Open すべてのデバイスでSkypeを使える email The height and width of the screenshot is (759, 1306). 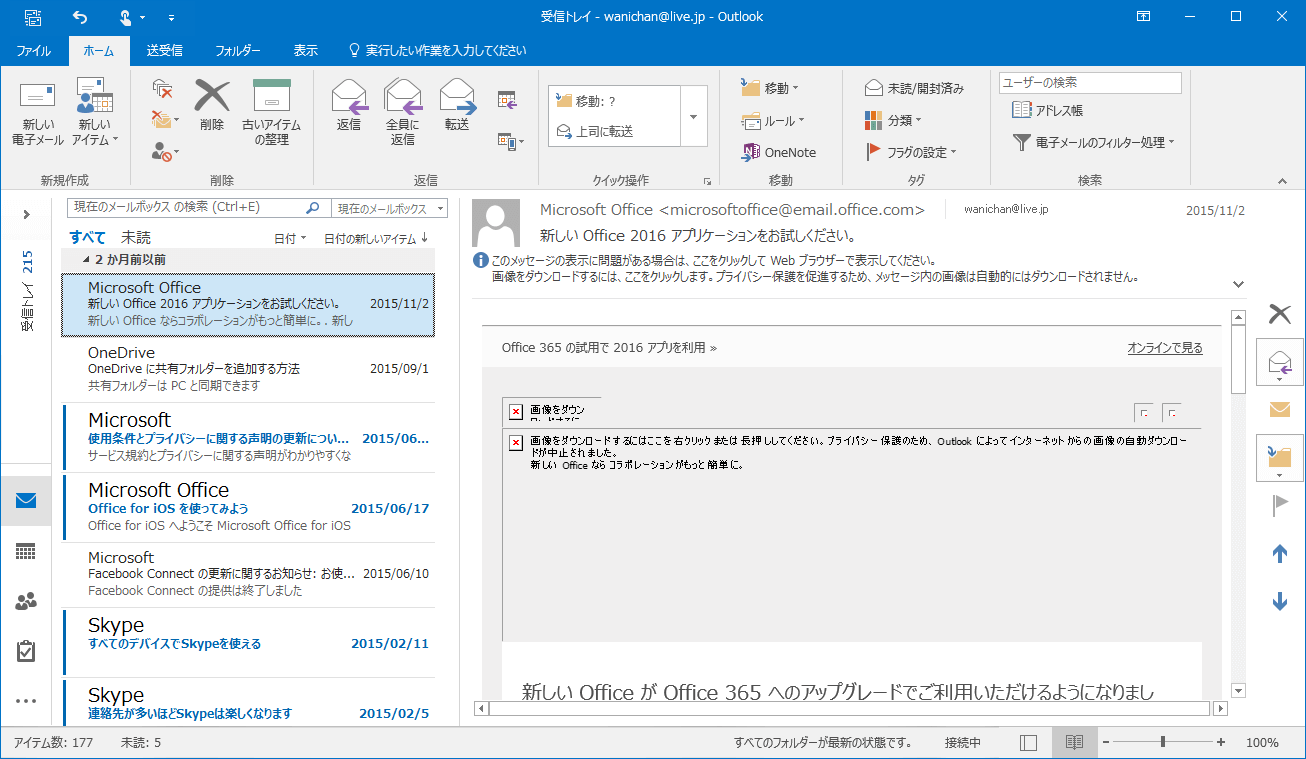coord(248,642)
